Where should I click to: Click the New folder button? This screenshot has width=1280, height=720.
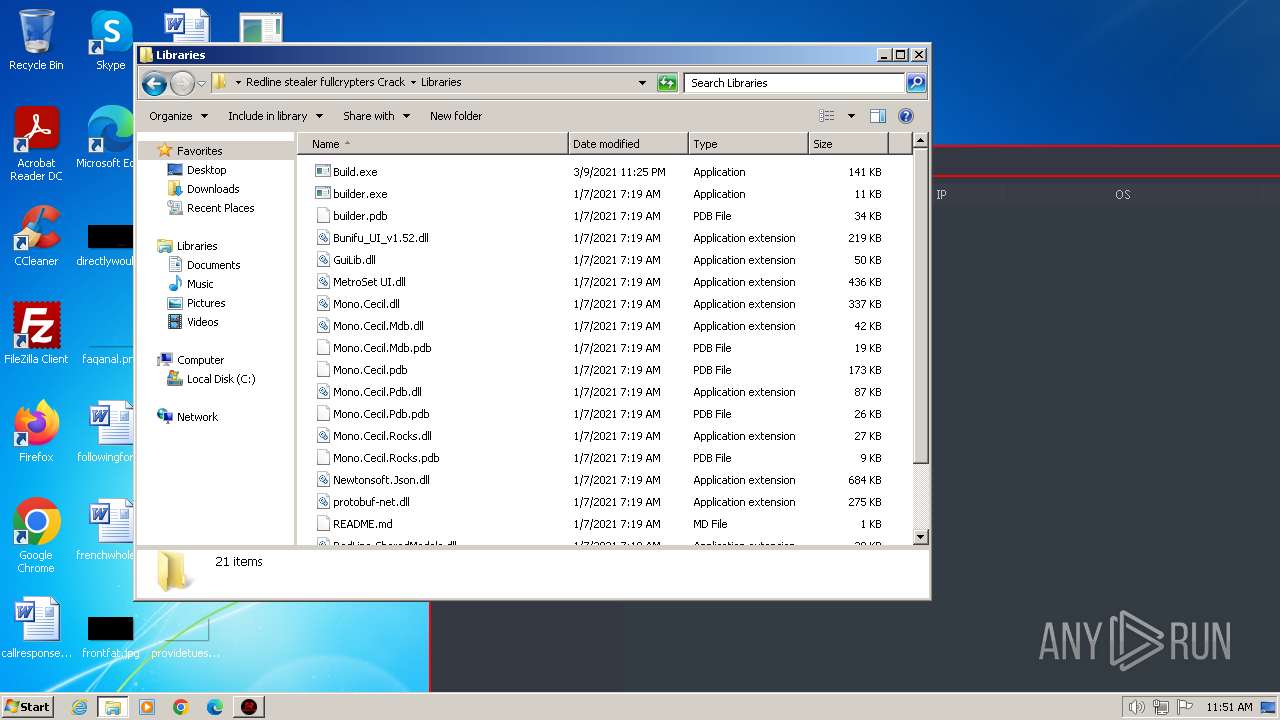[456, 116]
